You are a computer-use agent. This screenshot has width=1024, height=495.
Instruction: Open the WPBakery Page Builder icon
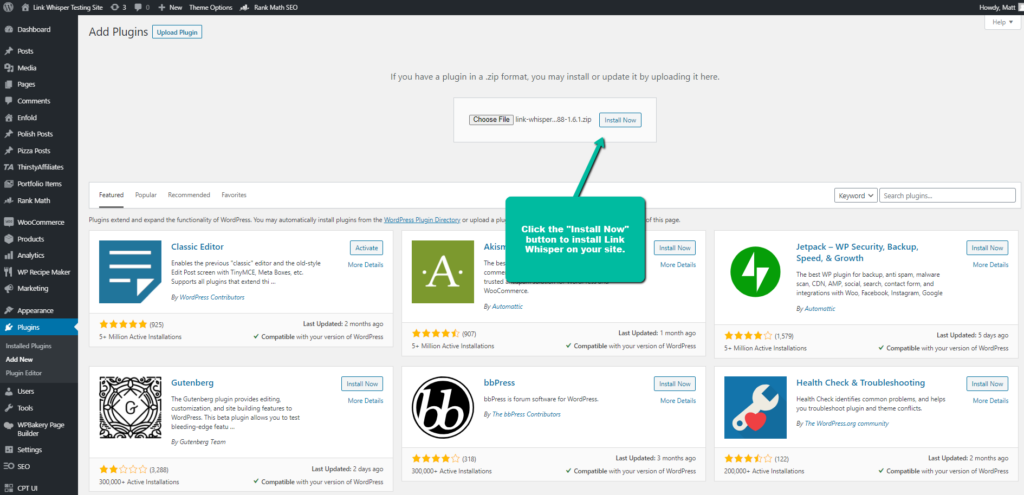tap(8, 425)
